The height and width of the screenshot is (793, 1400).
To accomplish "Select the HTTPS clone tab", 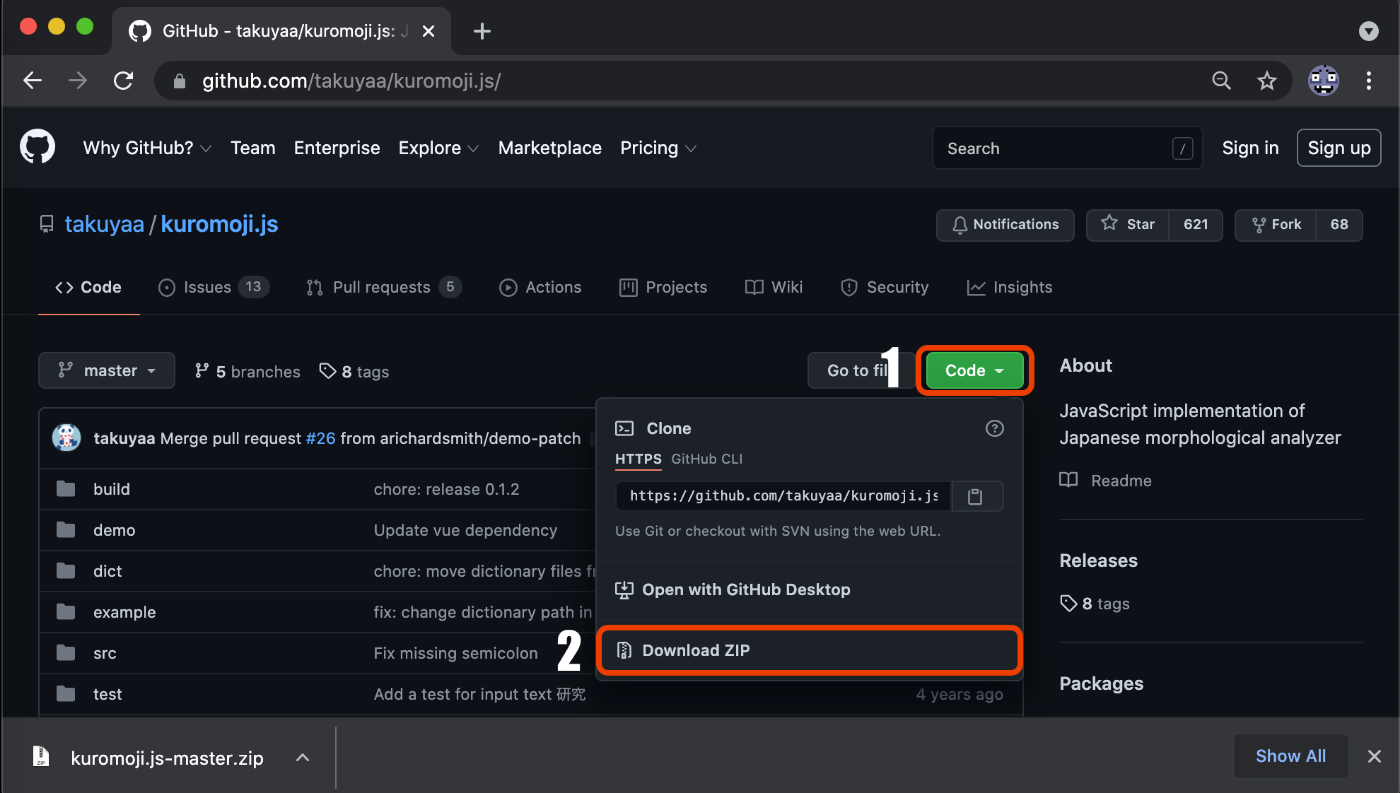I will [638, 459].
